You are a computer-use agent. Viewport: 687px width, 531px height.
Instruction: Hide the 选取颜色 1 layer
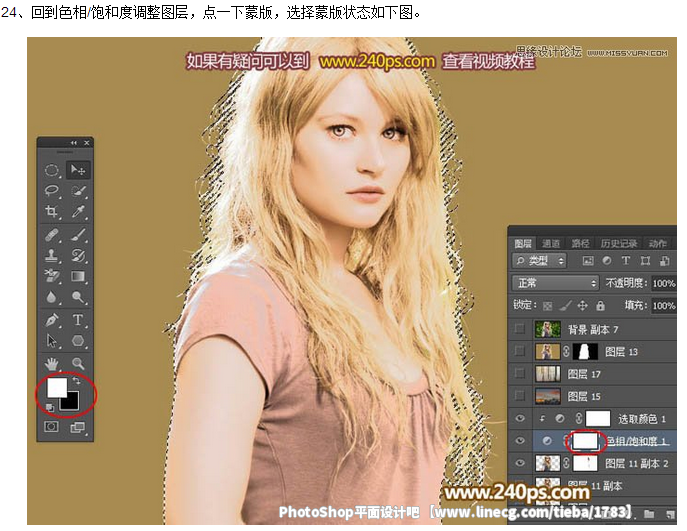pyautogui.click(x=520, y=418)
